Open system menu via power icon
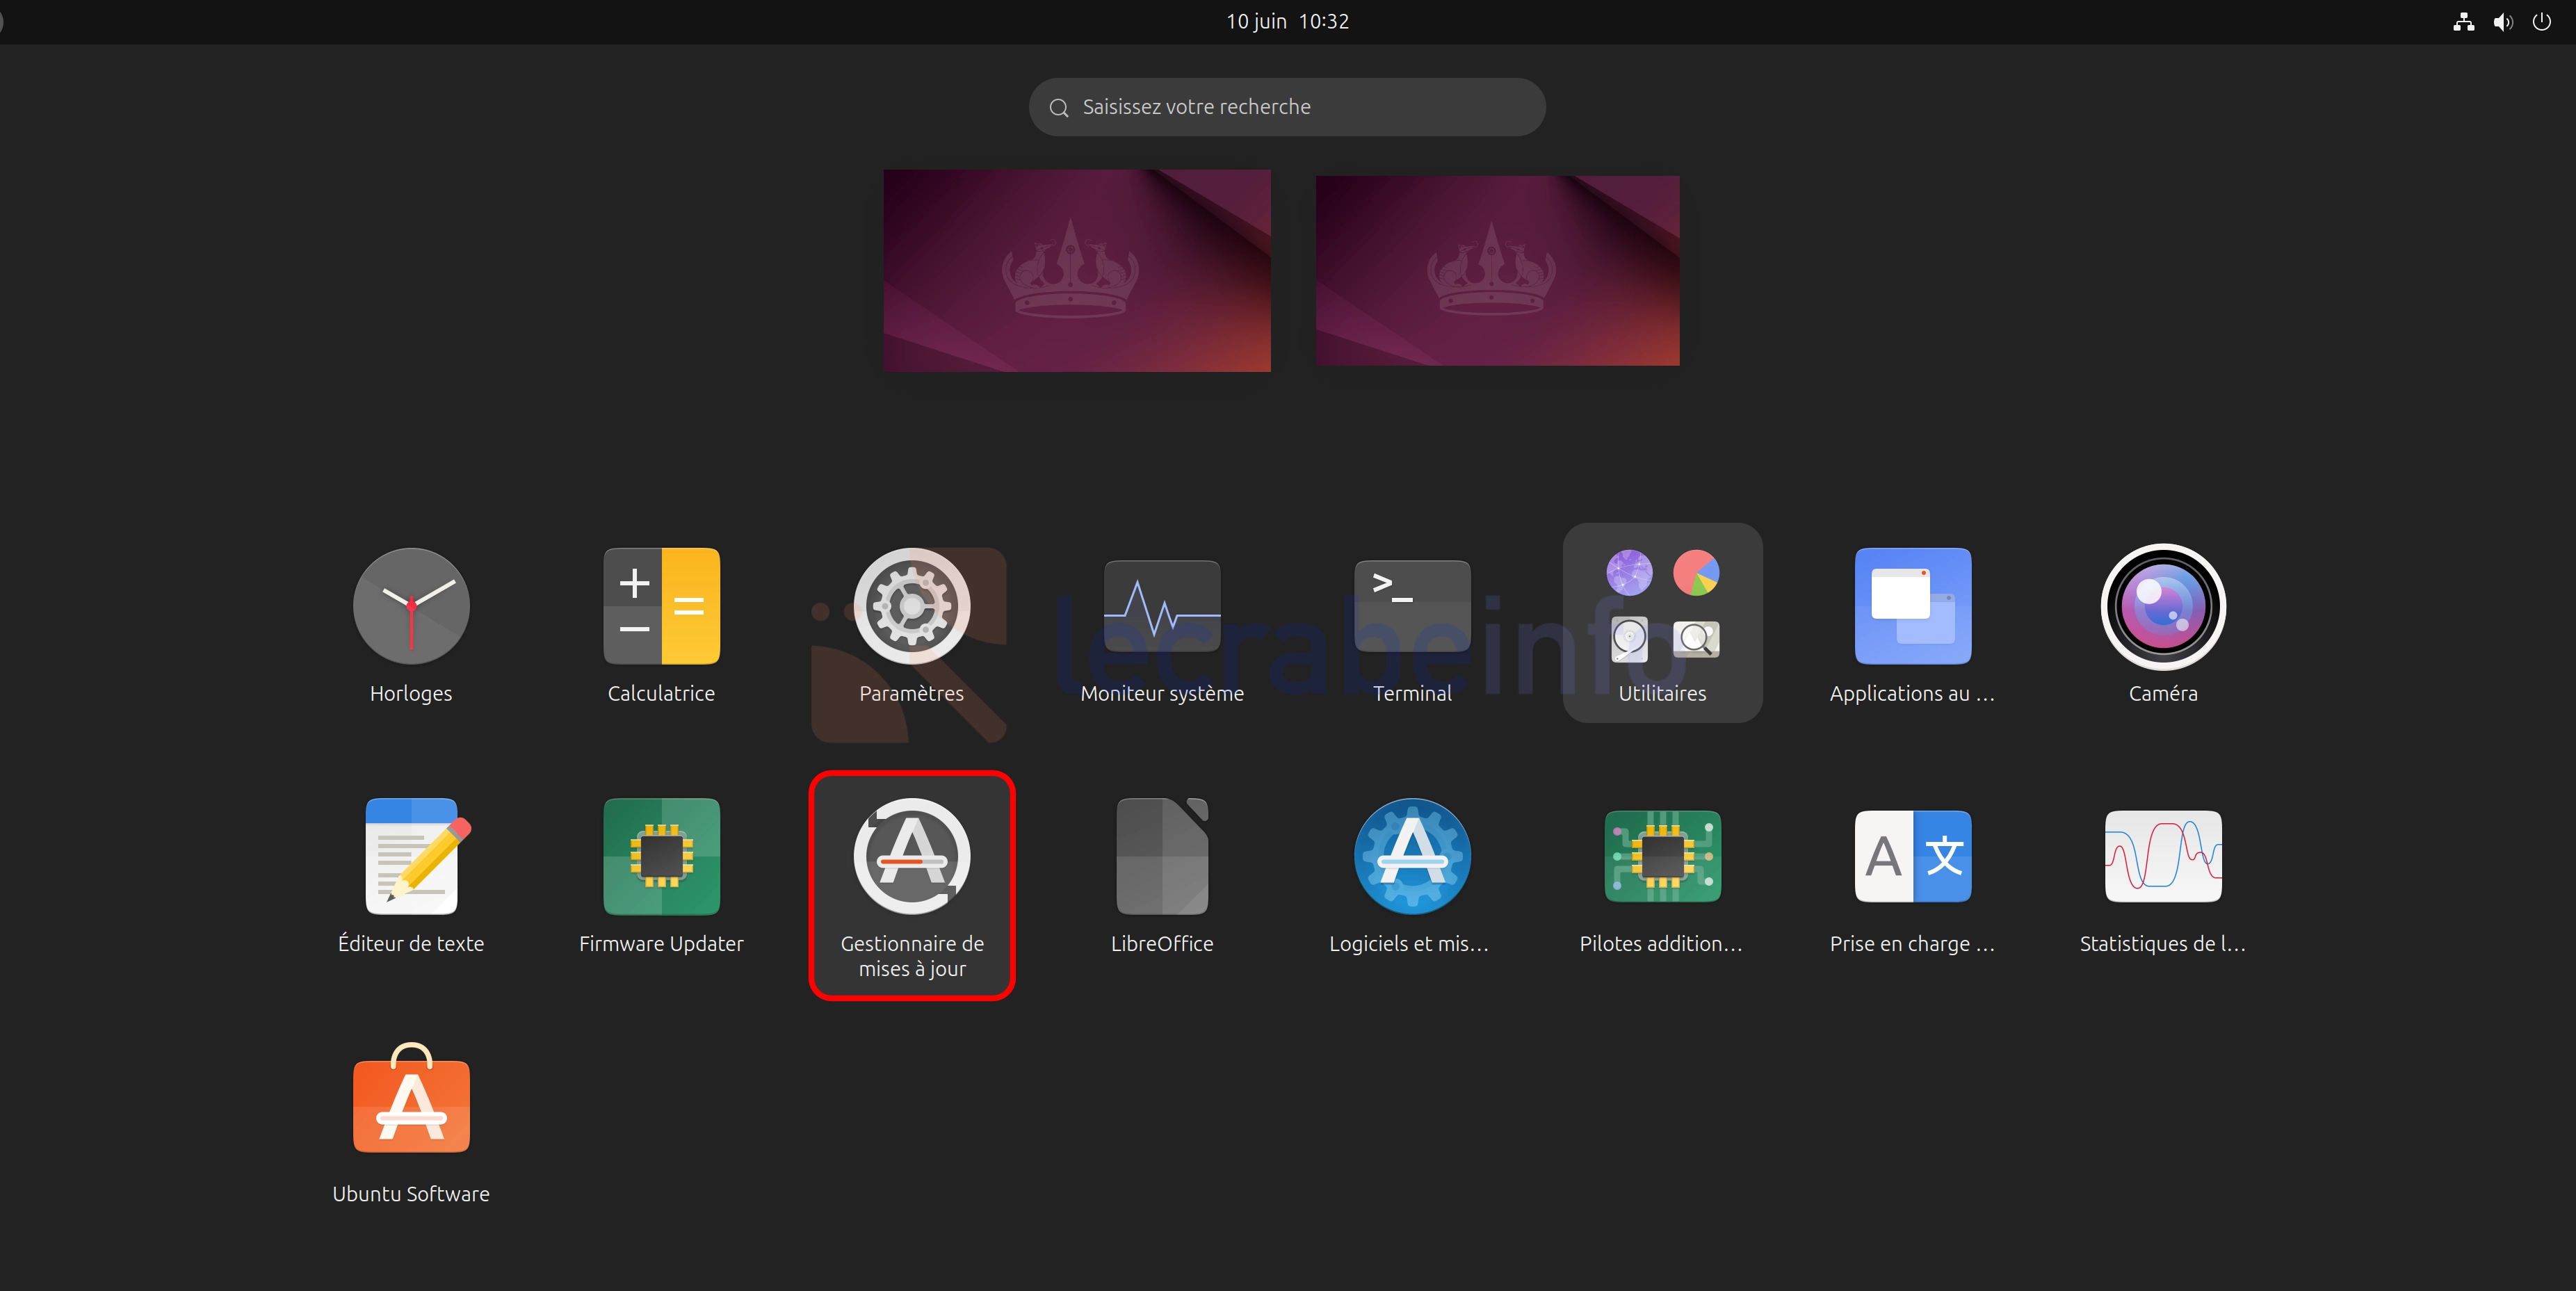Viewport: 2576px width, 1291px height. coord(2541,21)
